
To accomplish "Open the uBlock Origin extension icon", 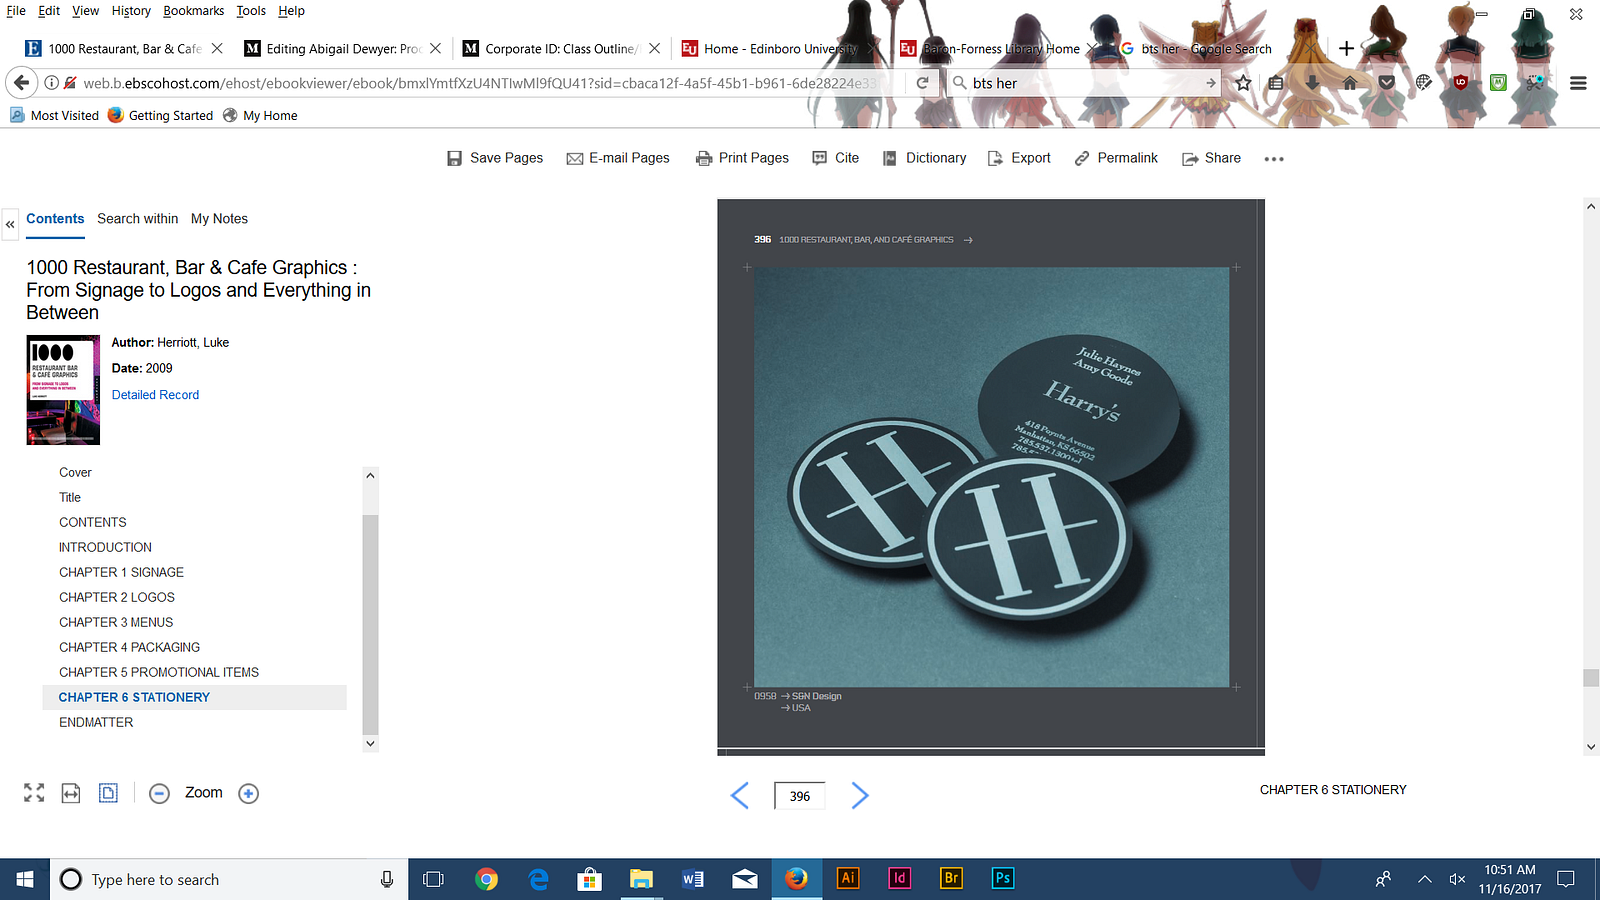I will click(1461, 83).
